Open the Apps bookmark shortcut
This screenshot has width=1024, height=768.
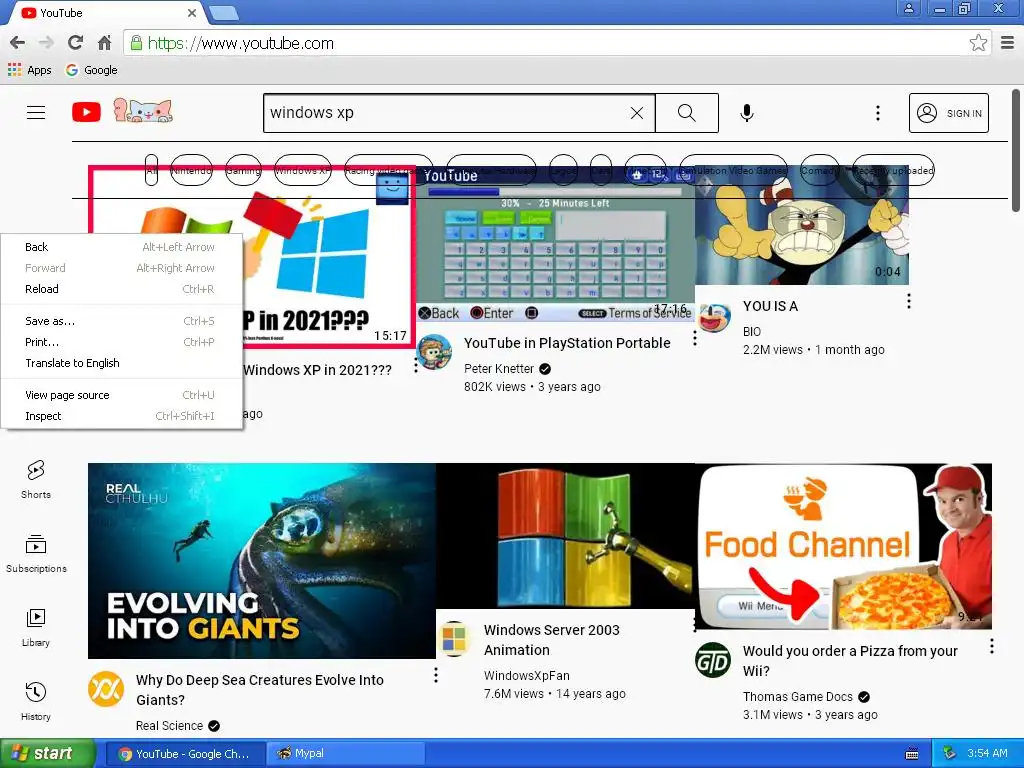coord(29,70)
